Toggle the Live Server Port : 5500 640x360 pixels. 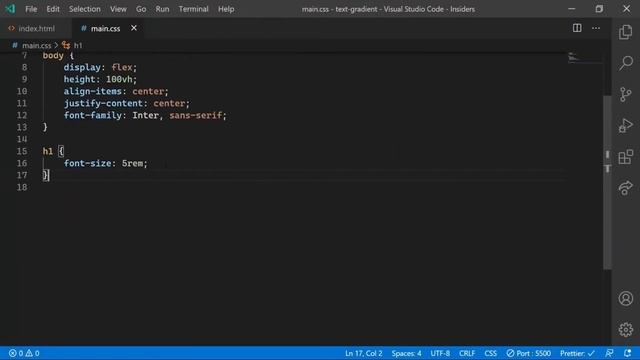click(x=529, y=353)
